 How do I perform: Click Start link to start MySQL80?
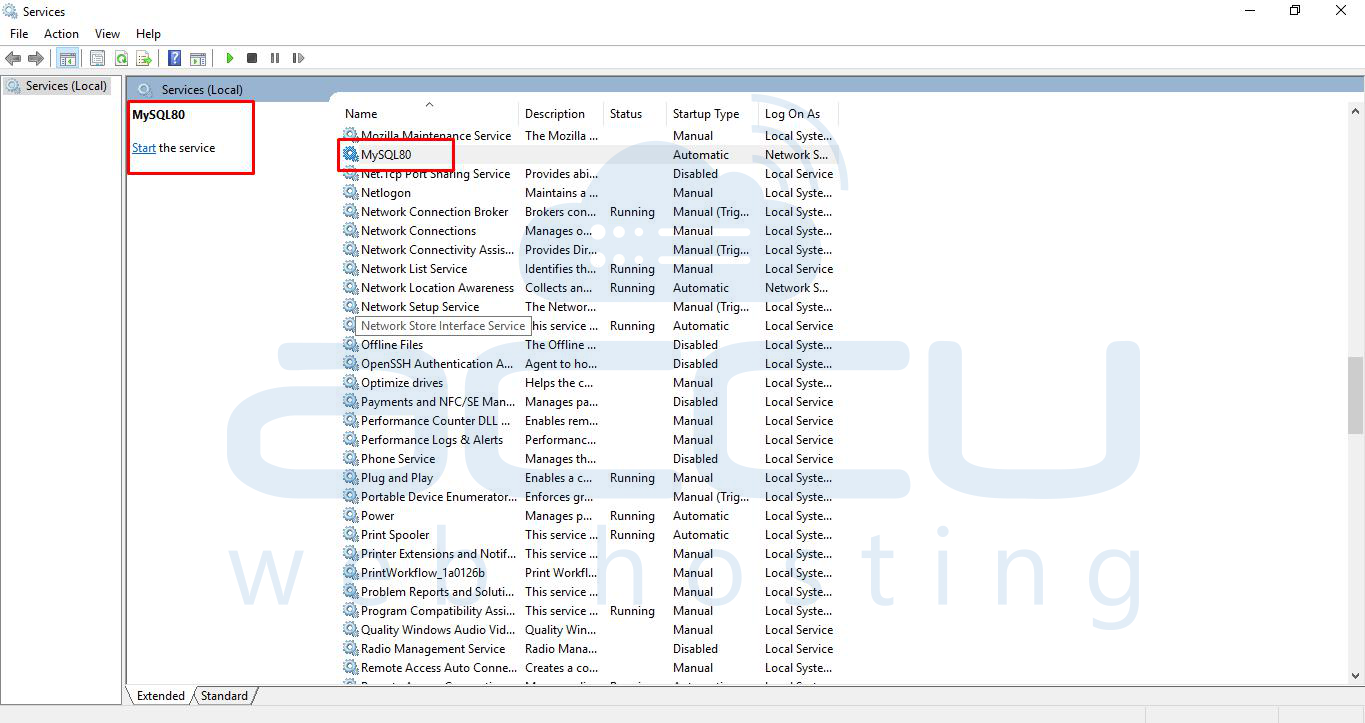(144, 148)
